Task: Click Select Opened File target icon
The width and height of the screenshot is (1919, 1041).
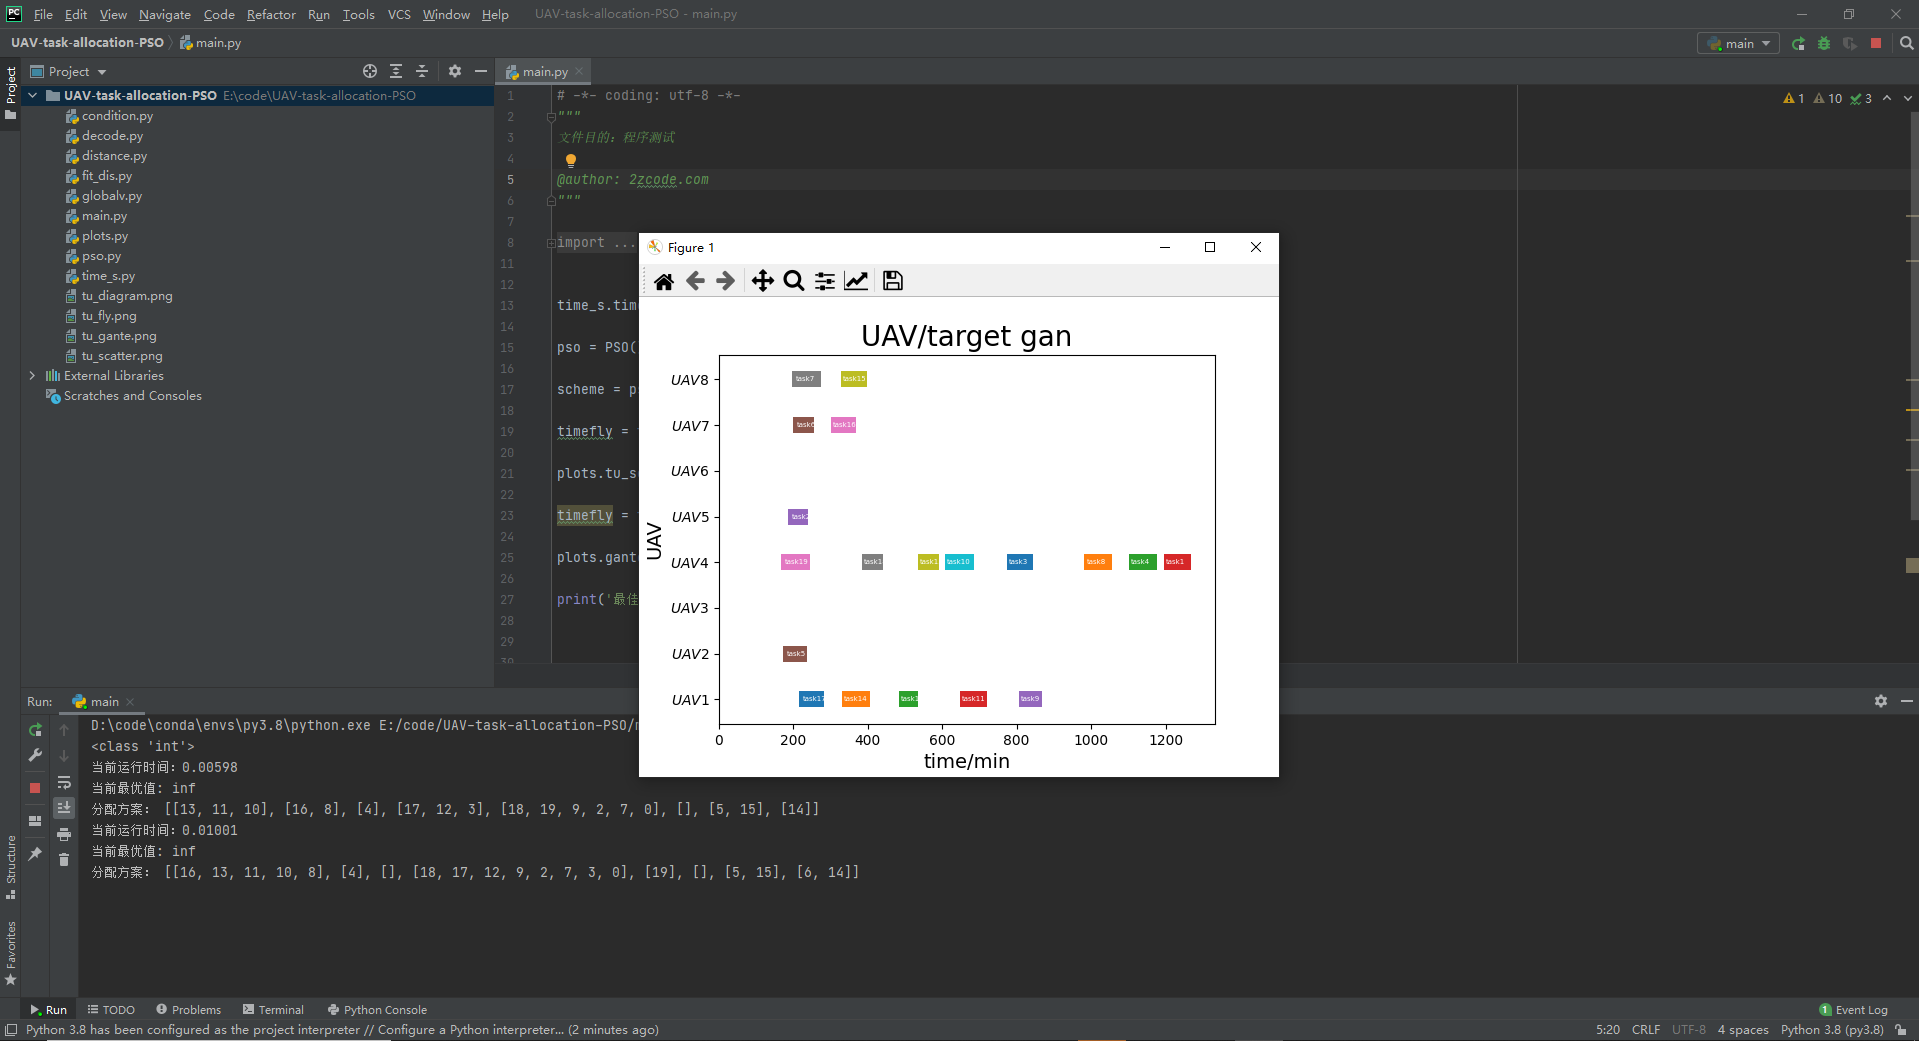Action: pos(370,71)
